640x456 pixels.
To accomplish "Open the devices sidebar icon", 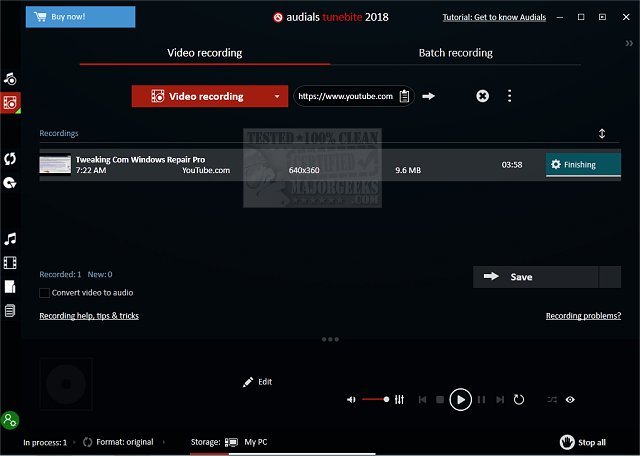I will 10,287.
